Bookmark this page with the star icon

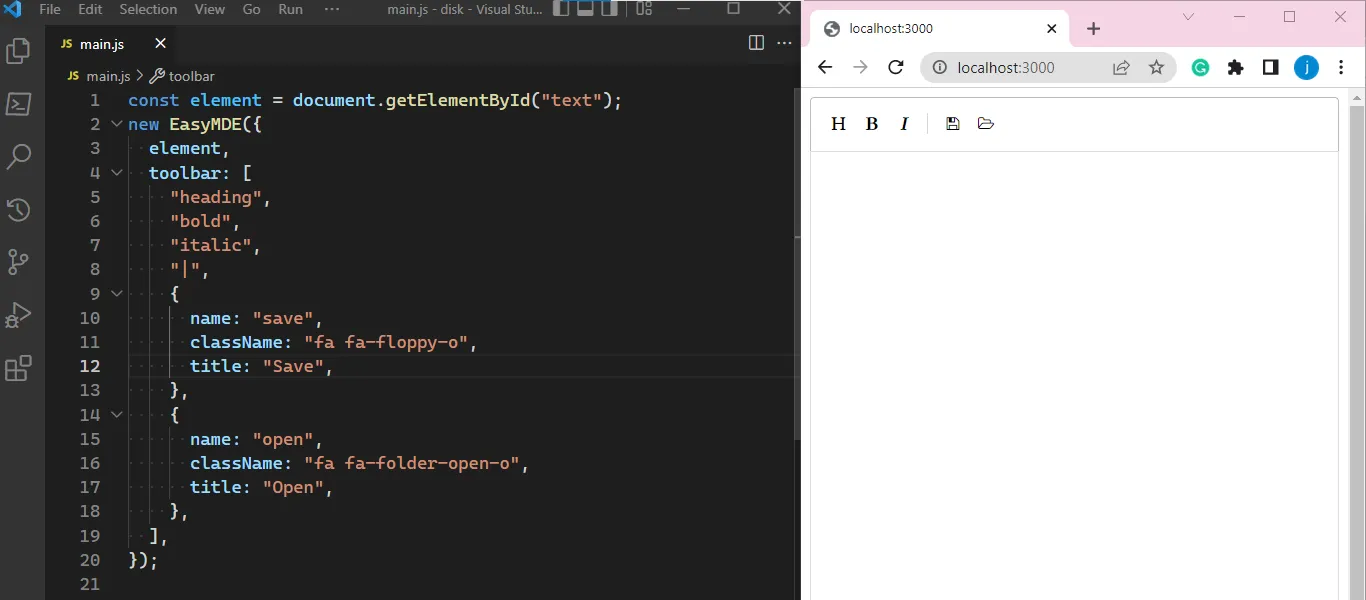(1156, 67)
